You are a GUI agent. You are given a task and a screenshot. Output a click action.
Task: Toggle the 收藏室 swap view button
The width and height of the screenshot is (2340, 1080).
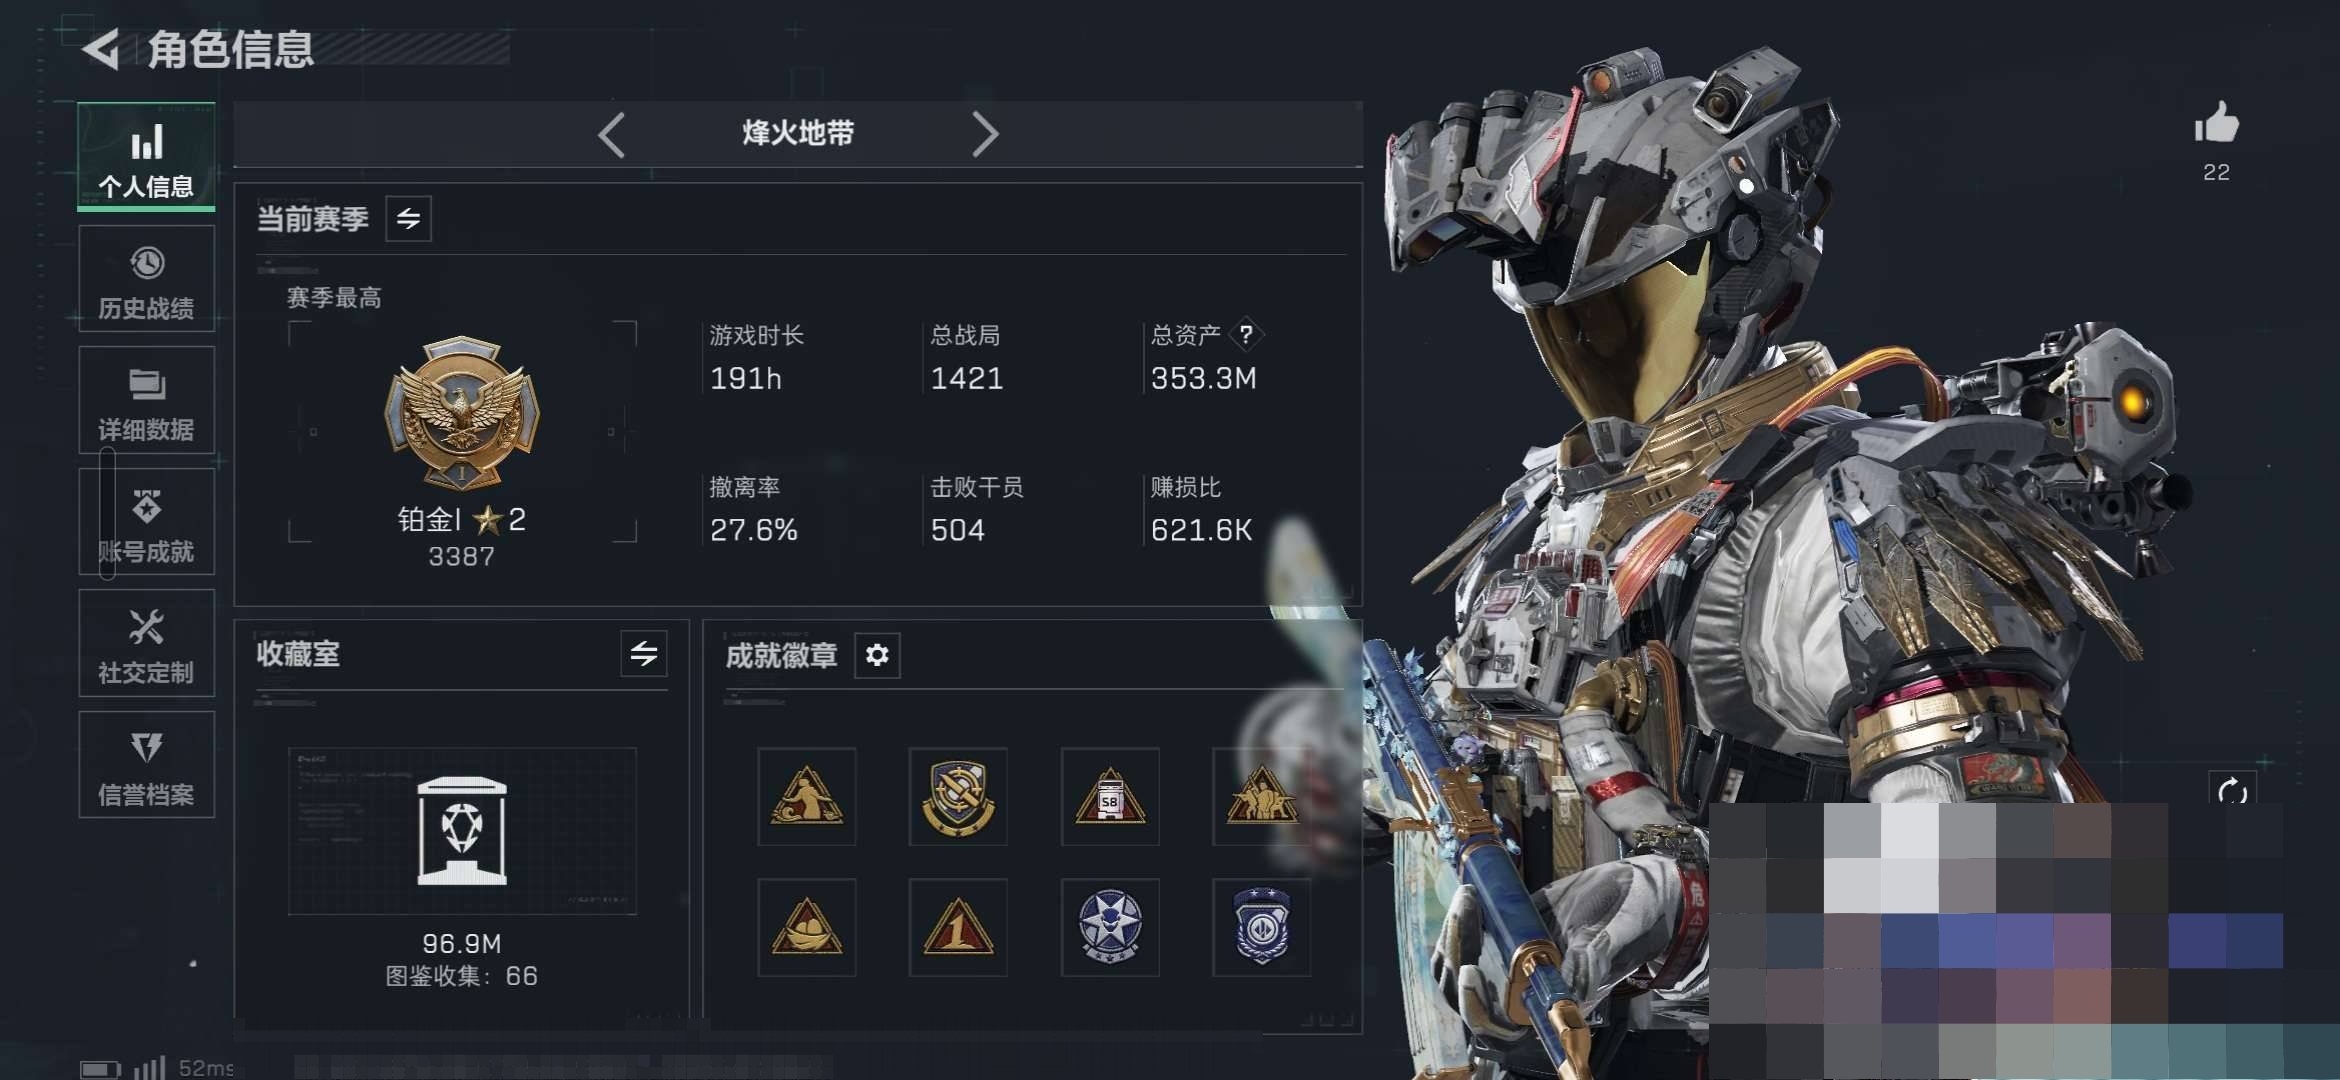[x=644, y=654]
